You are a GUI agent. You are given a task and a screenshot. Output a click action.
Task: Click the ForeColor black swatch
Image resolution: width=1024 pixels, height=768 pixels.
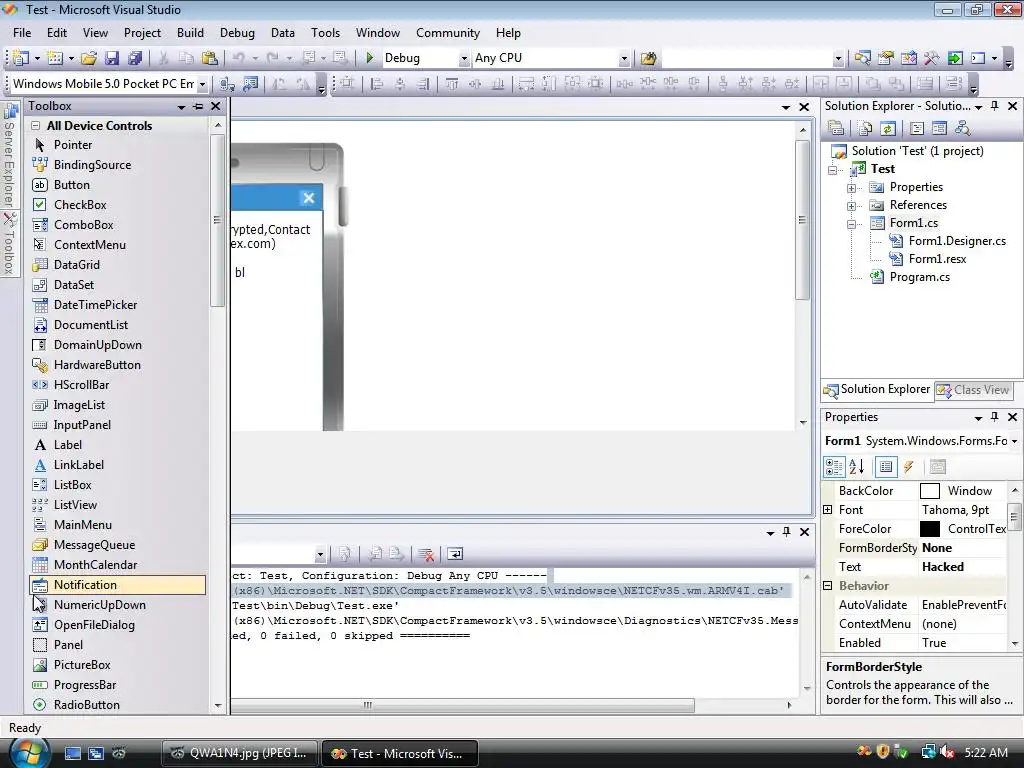coord(929,529)
